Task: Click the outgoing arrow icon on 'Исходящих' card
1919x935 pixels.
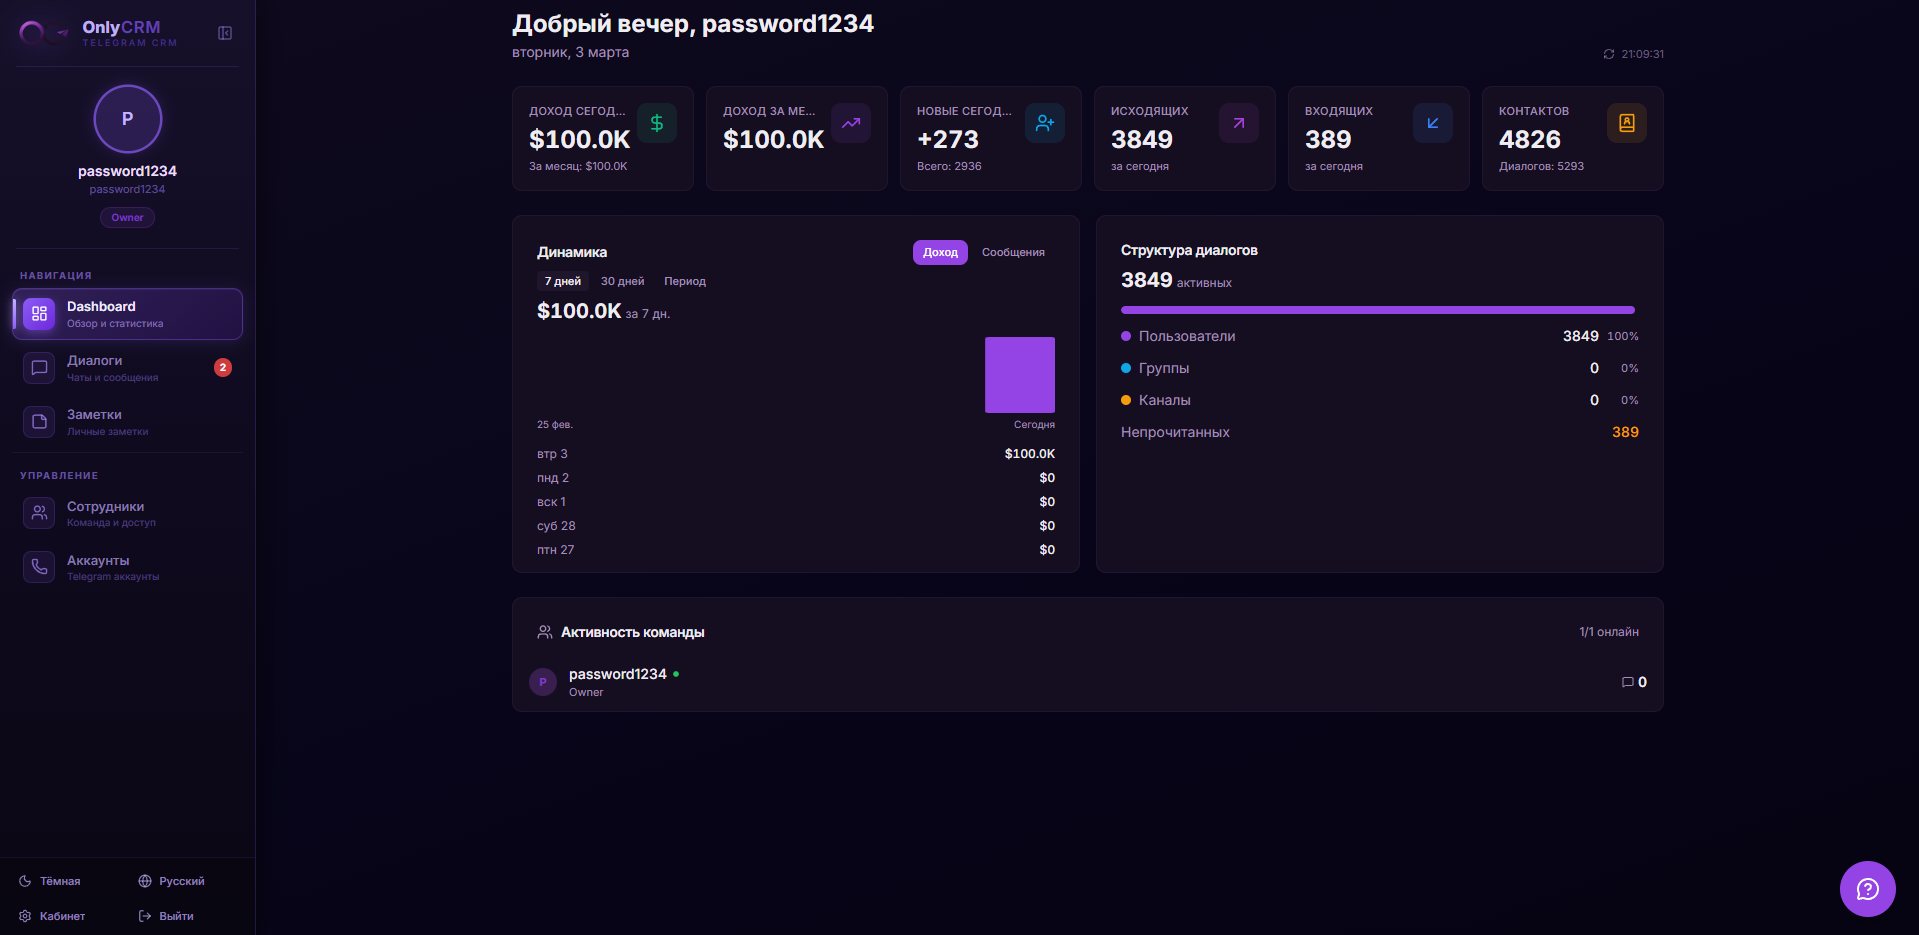Action: (x=1238, y=122)
